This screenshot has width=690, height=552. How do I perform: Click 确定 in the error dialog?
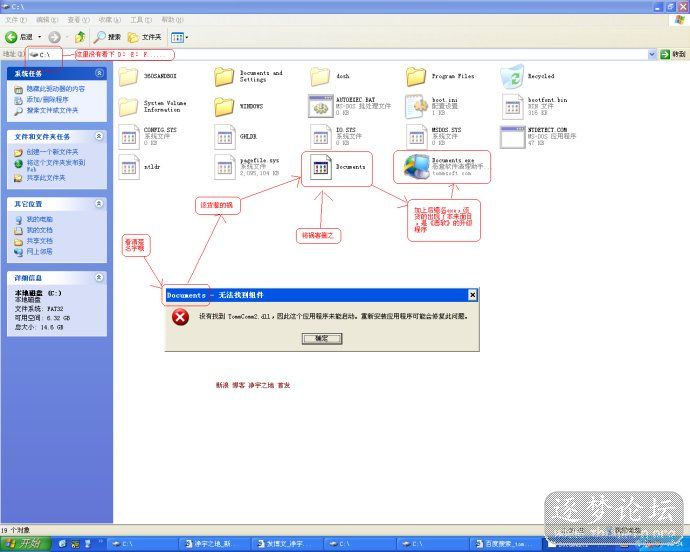(322, 338)
